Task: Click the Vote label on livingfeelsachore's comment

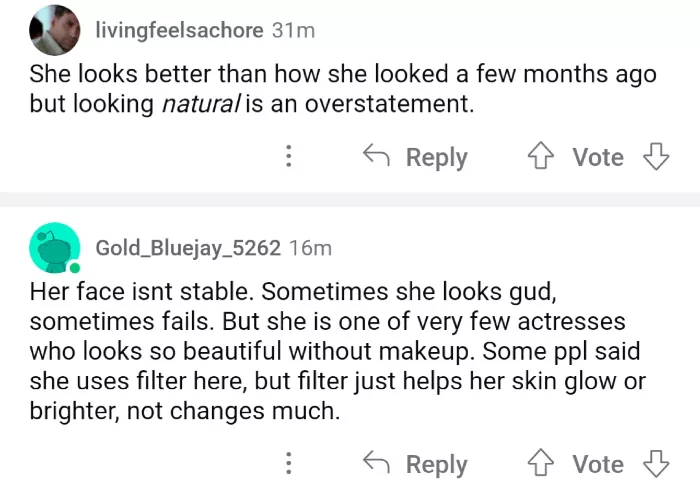Action: pyautogui.click(x=598, y=157)
